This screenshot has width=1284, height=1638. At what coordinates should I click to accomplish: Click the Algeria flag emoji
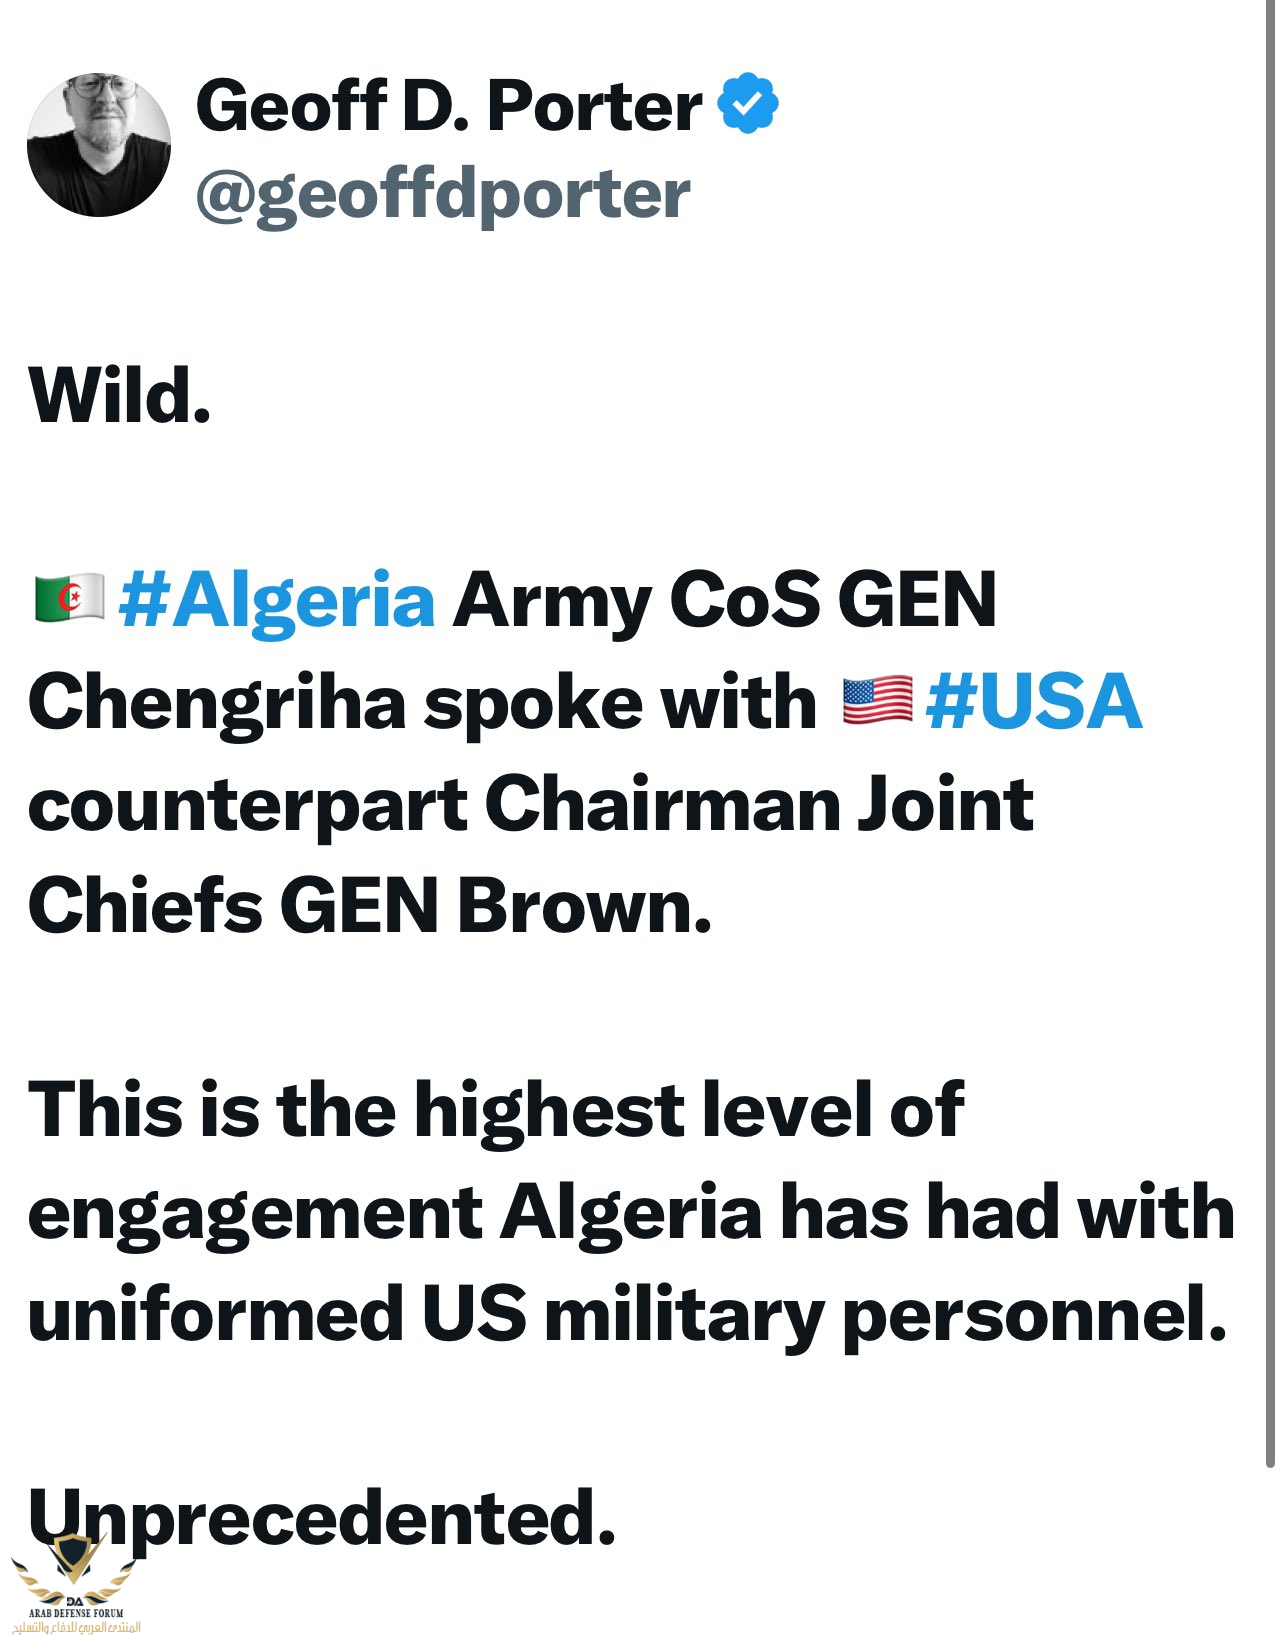[69, 599]
